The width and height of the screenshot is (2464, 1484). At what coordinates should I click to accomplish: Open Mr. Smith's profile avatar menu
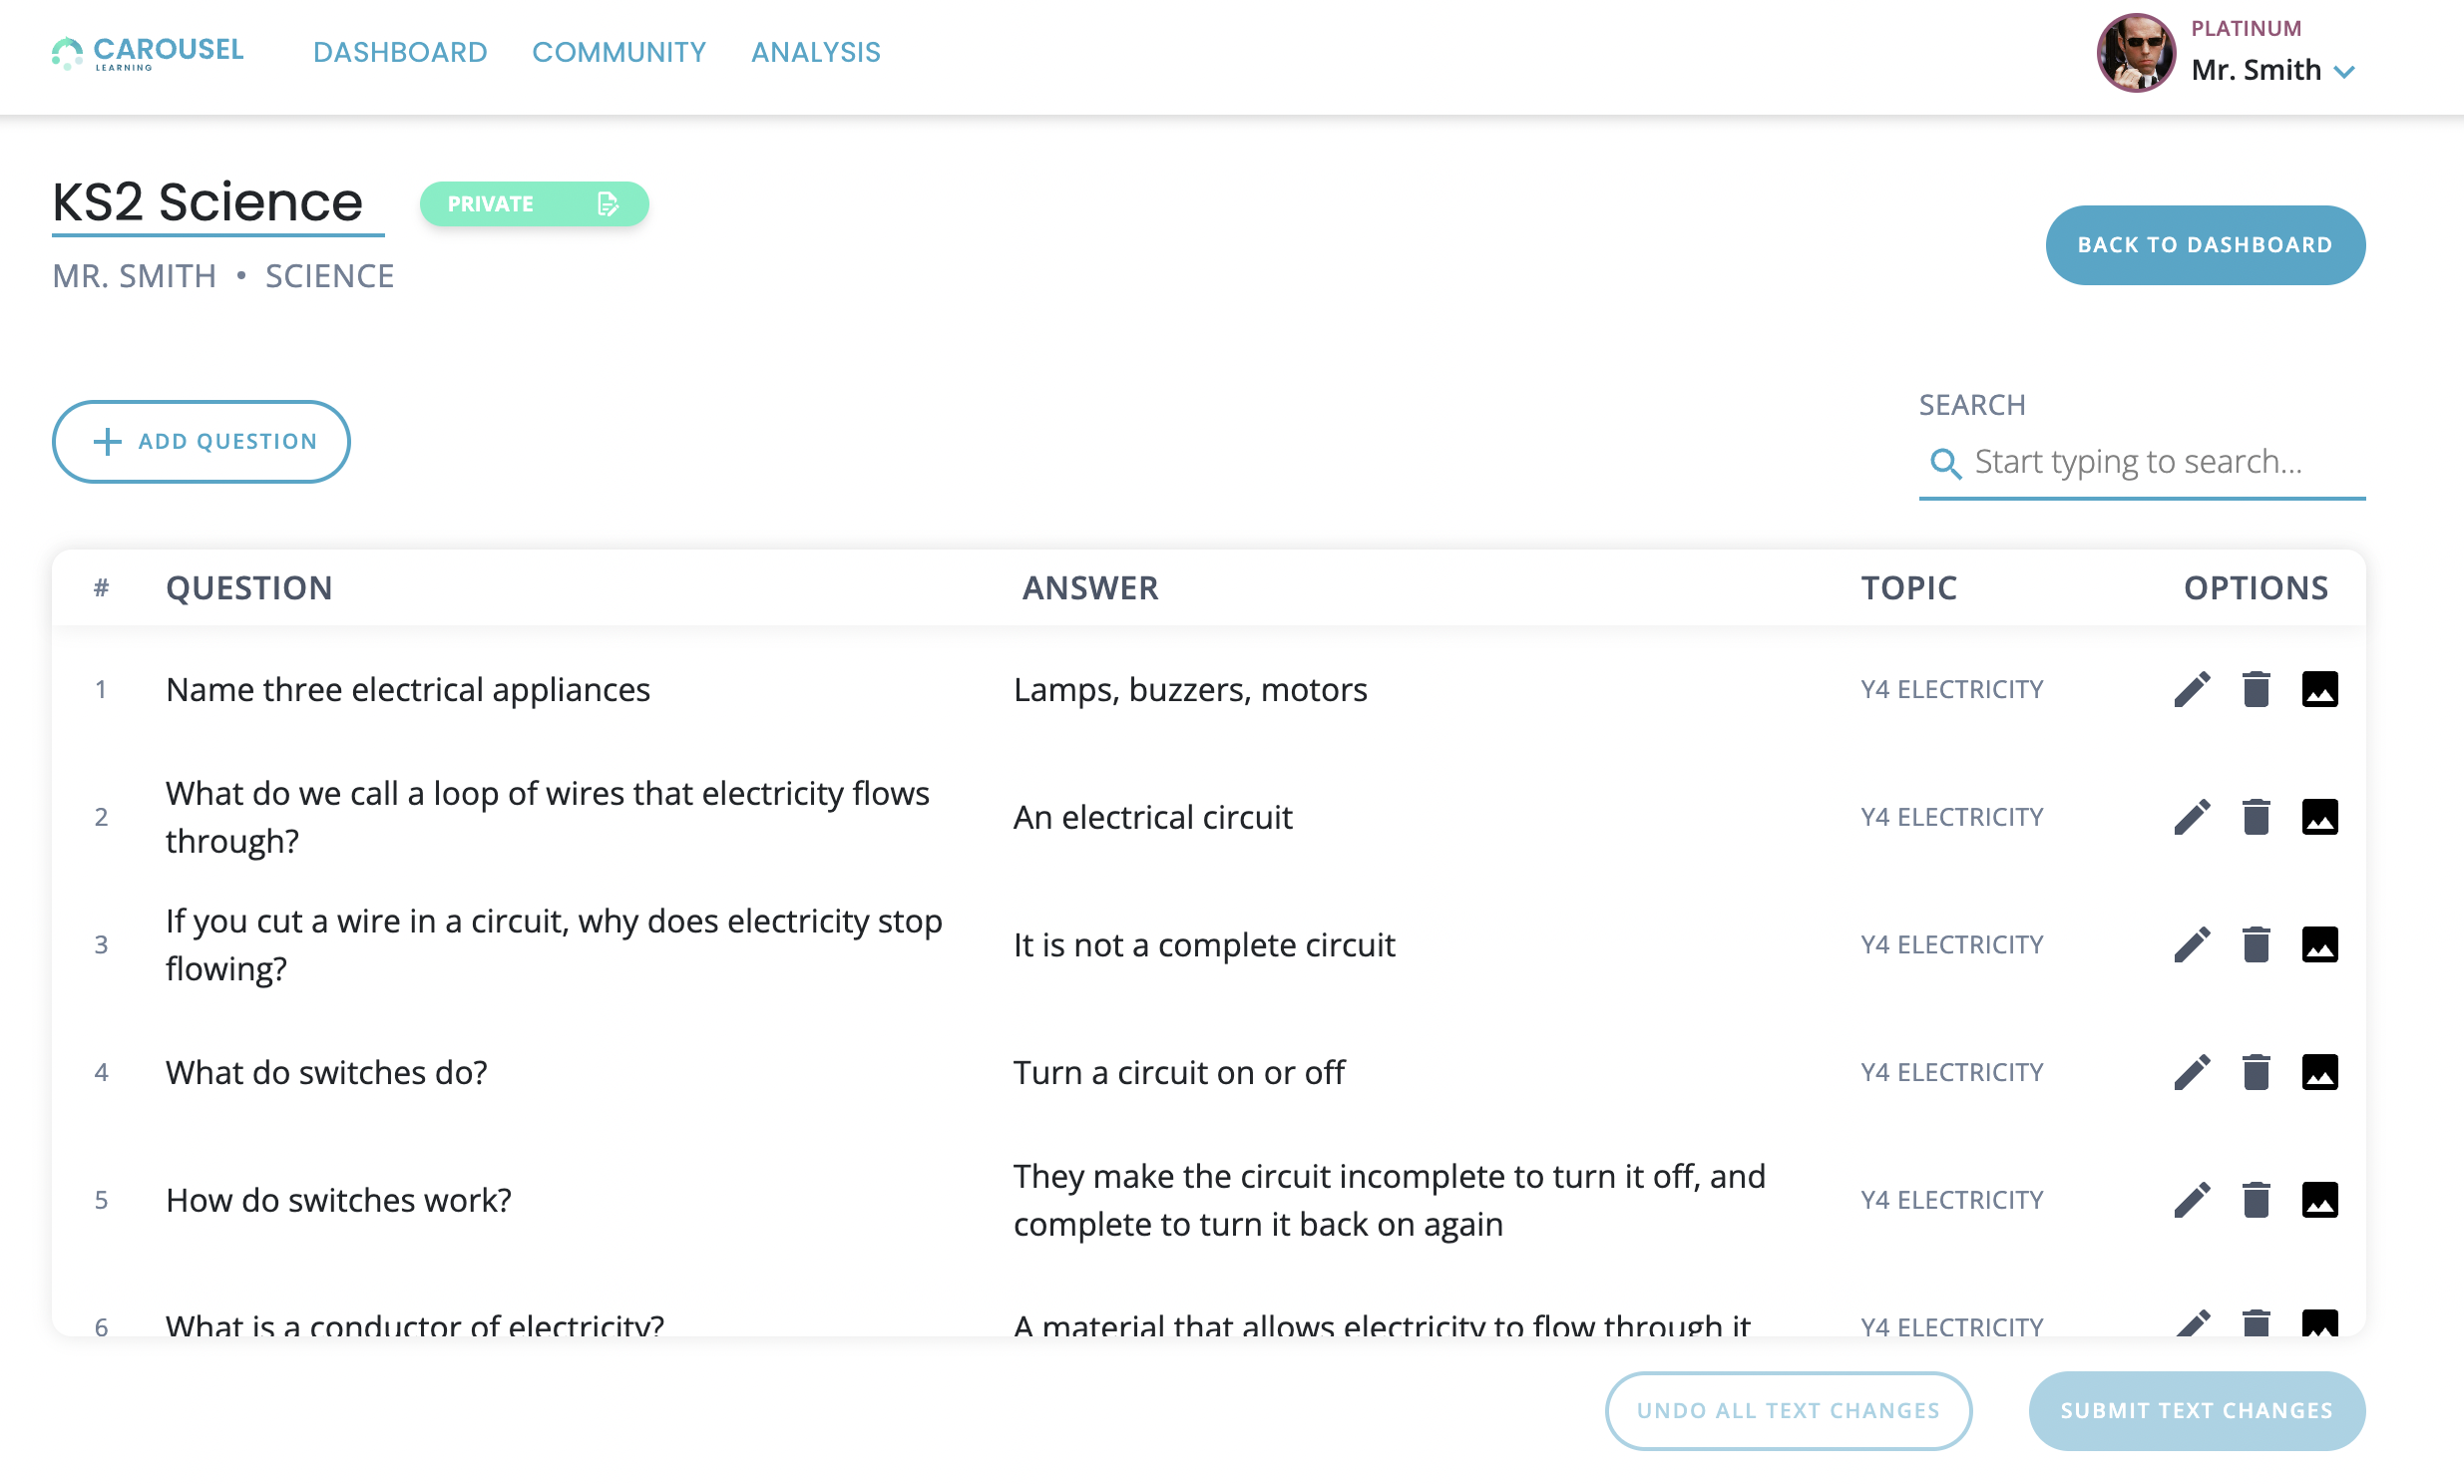pyautogui.click(x=2135, y=53)
